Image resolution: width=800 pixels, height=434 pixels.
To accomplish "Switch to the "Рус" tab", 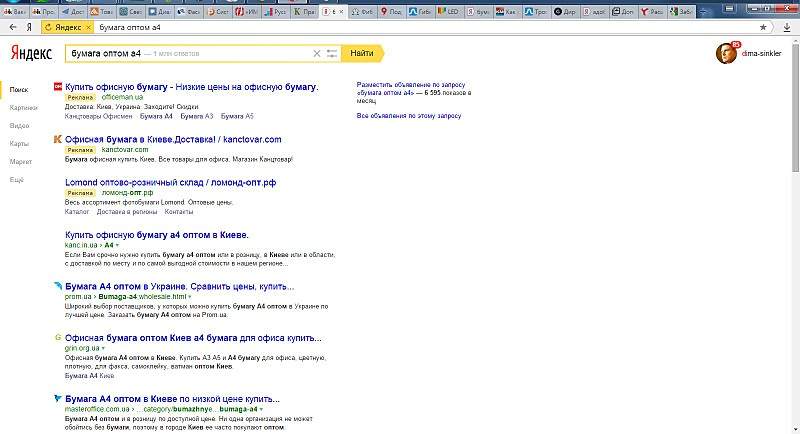I will coord(275,11).
